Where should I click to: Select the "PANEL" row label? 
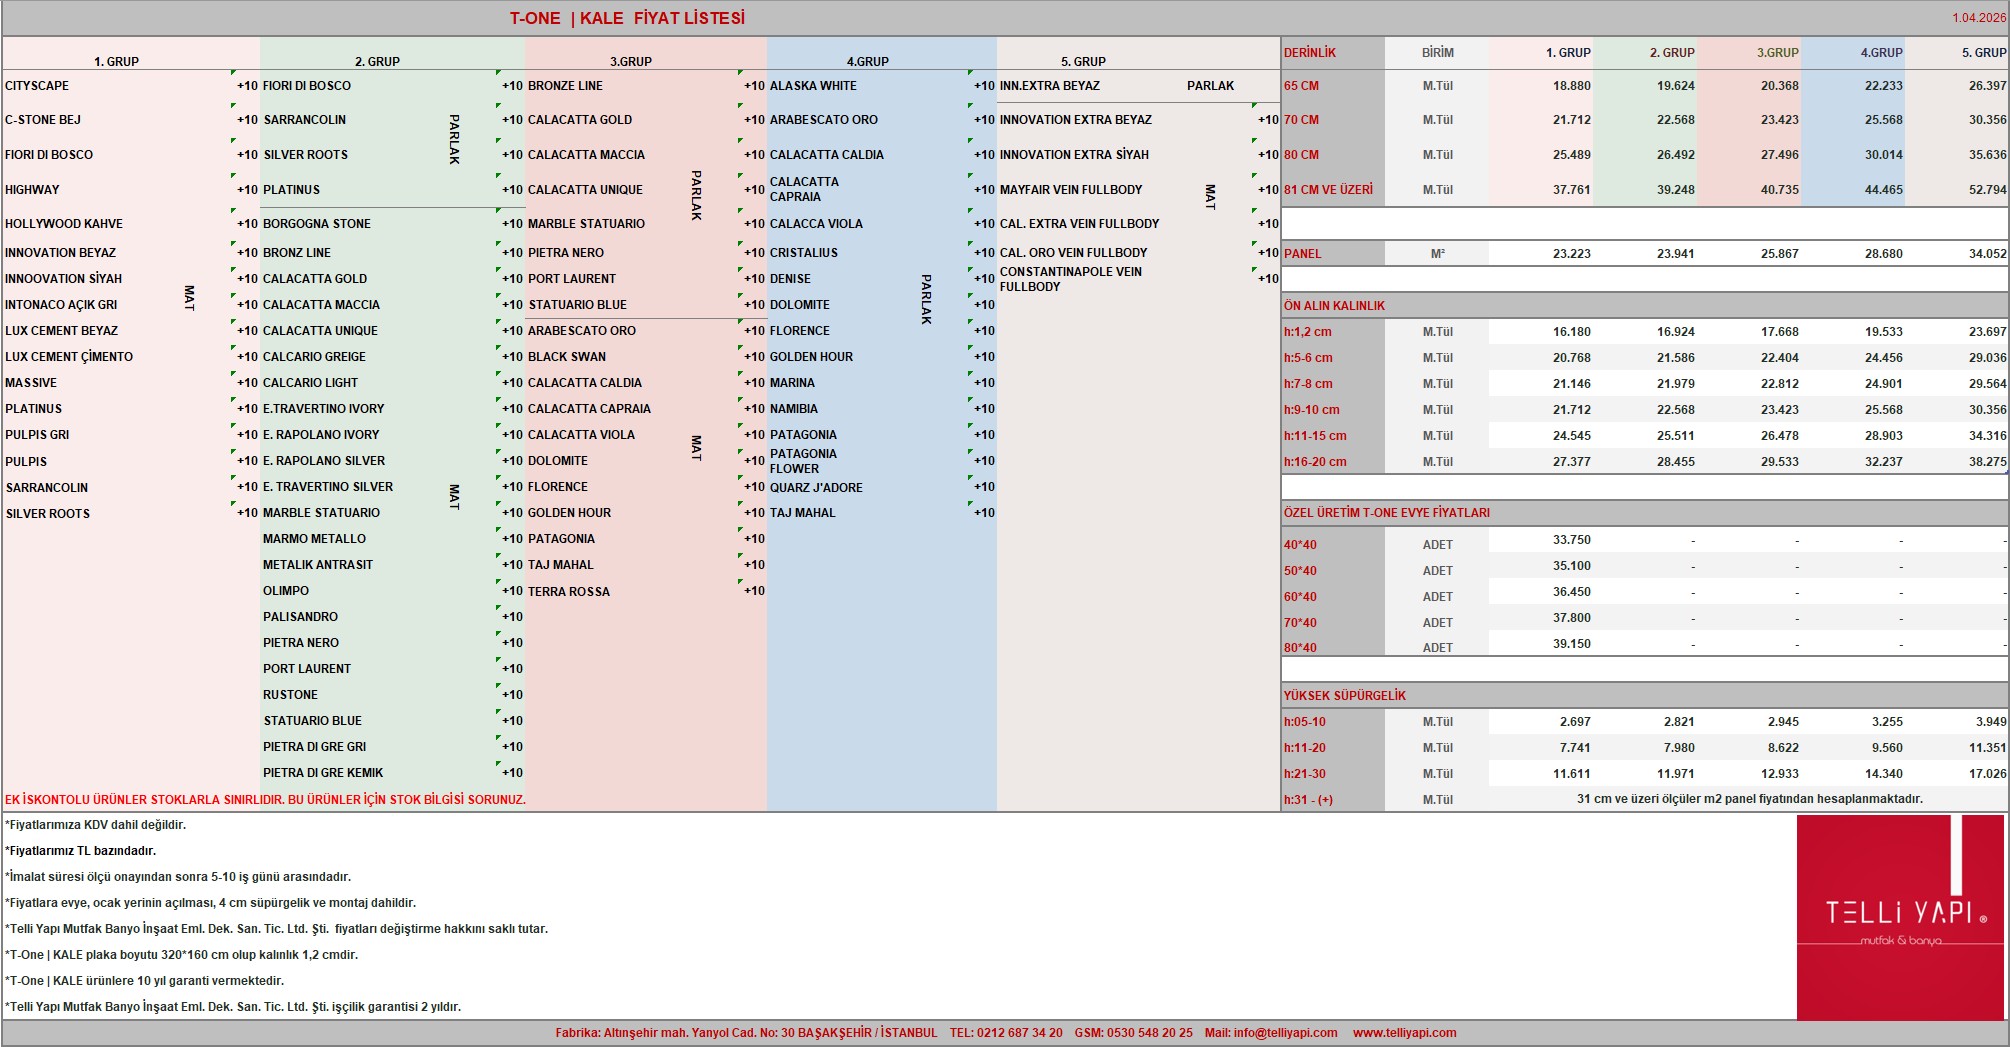click(1303, 254)
